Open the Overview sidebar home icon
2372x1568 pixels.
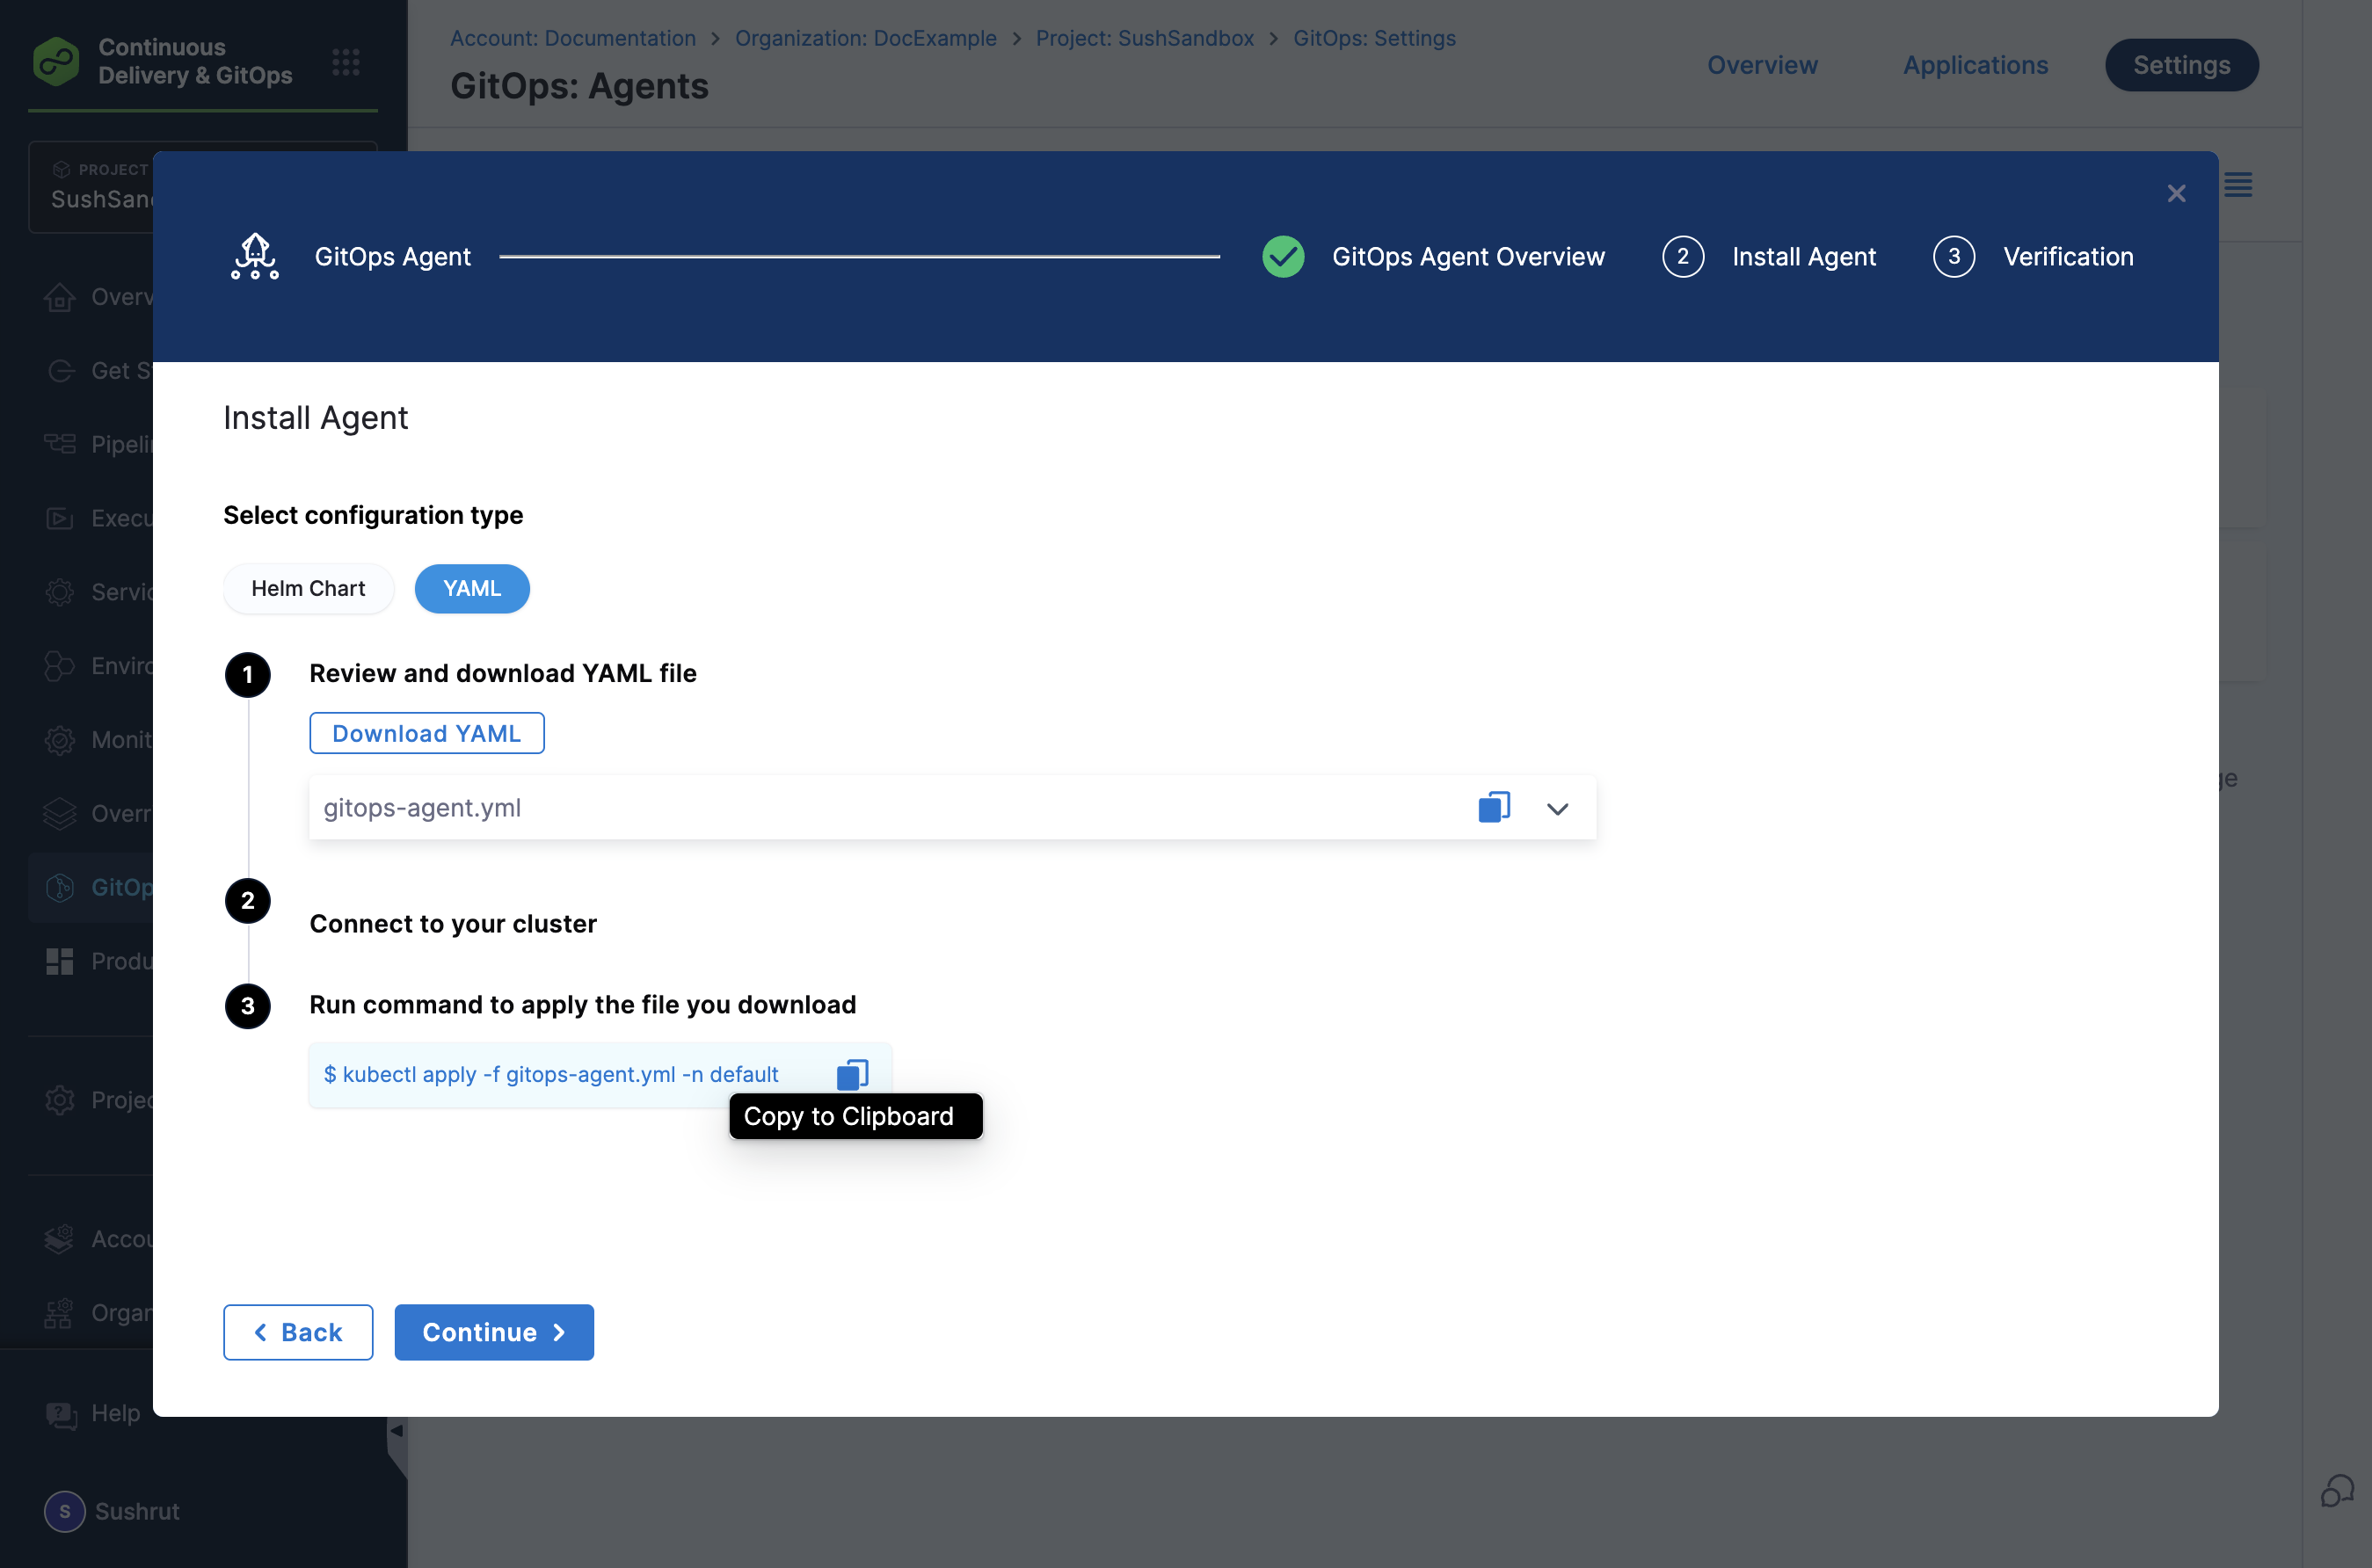(x=59, y=297)
